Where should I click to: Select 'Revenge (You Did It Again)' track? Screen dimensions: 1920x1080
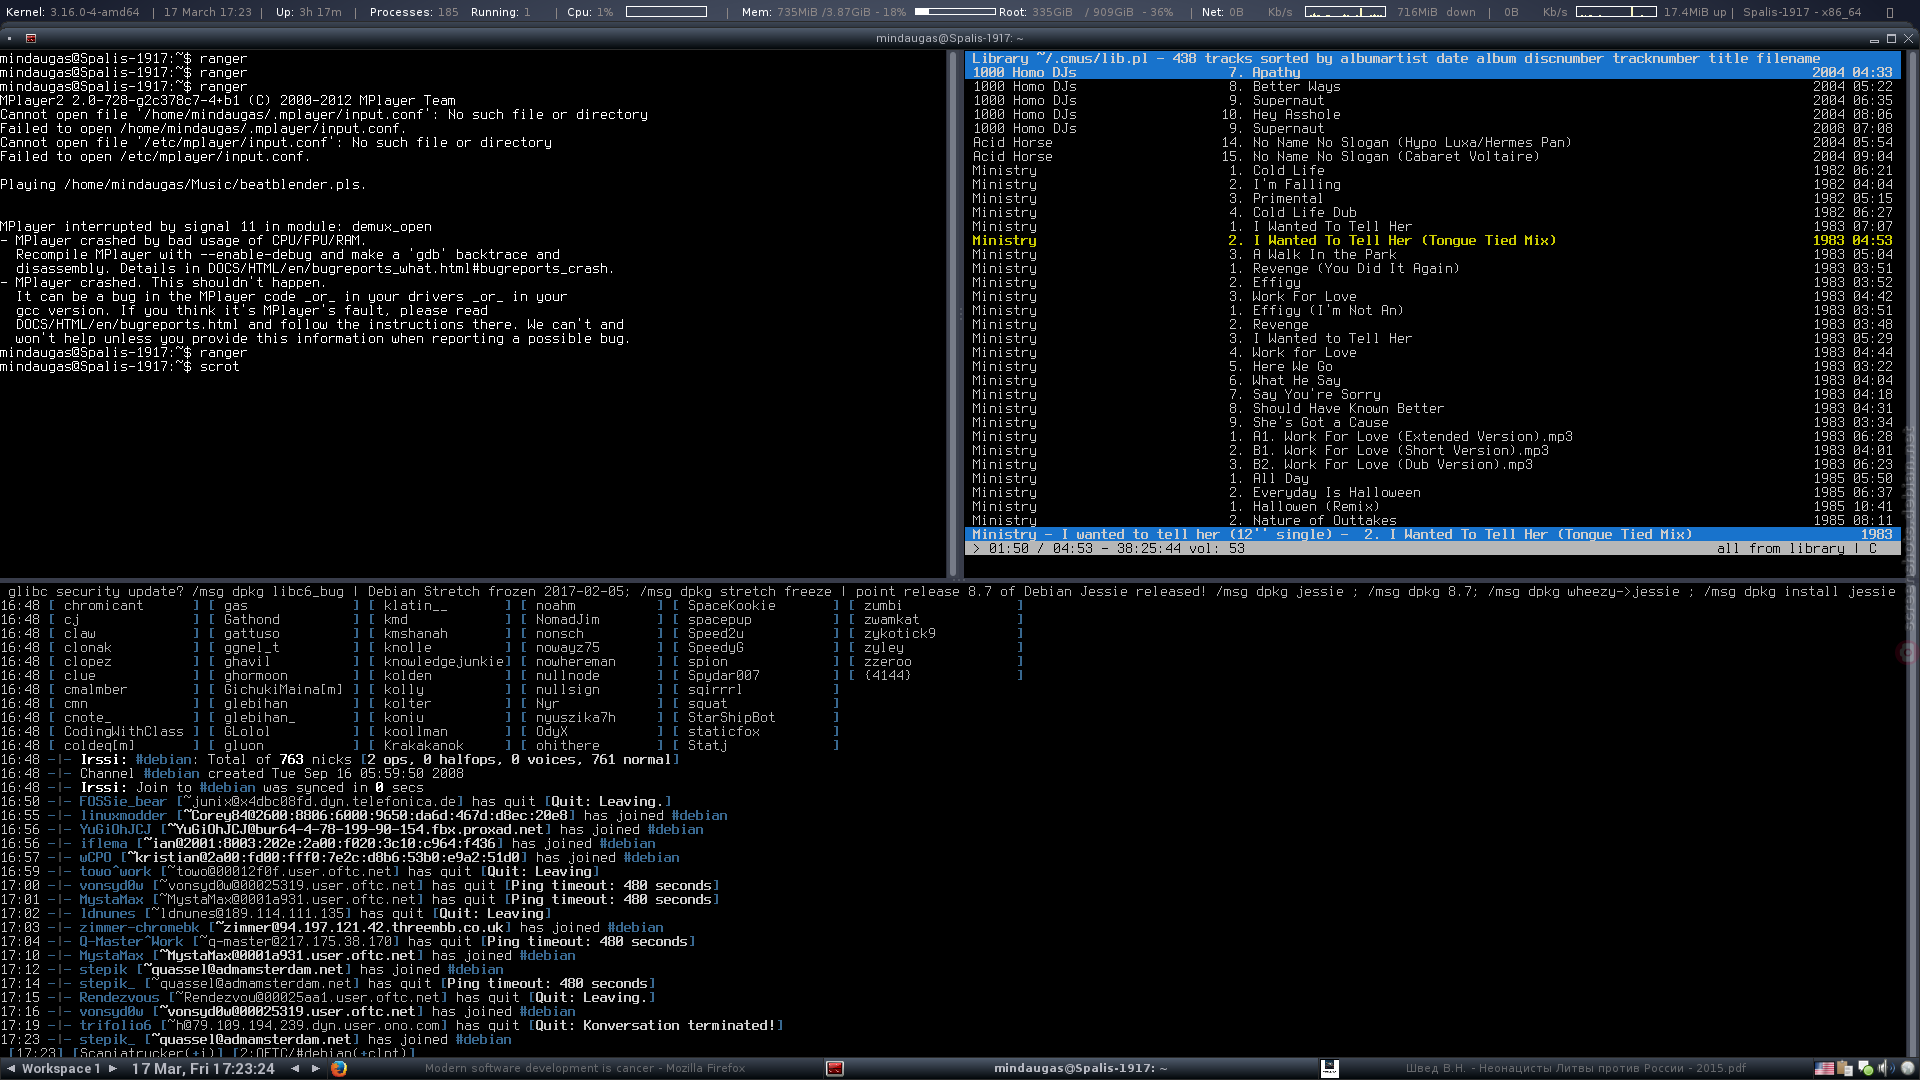click(1432, 269)
